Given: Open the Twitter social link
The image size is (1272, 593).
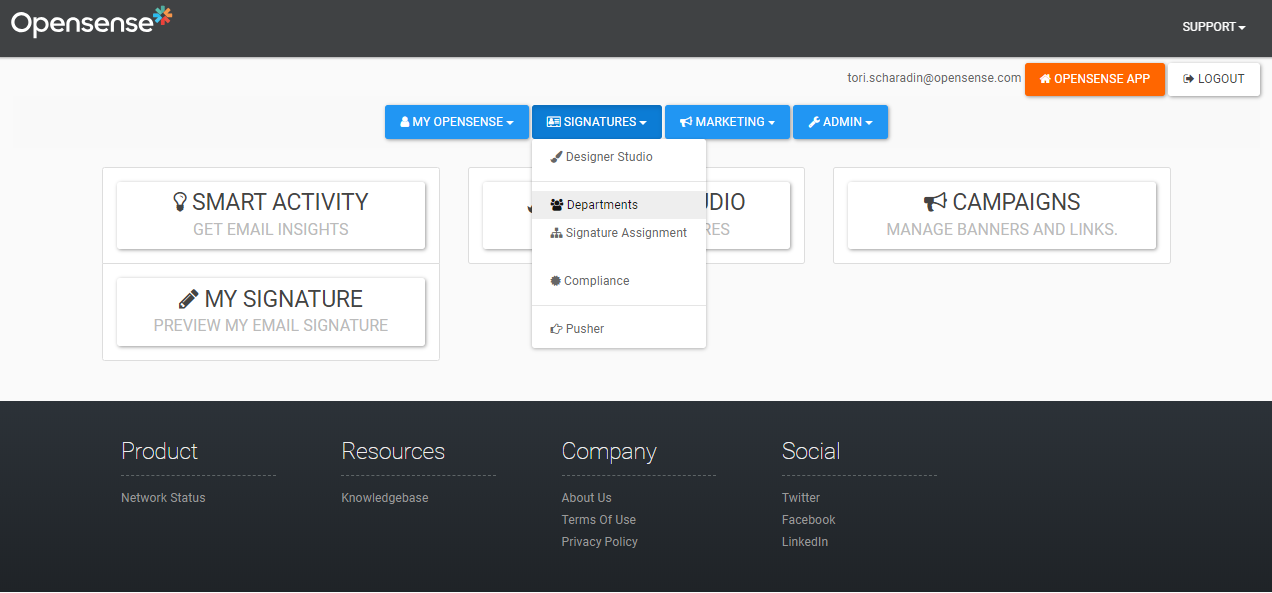Looking at the screenshot, I should click(x=801, y=498).
